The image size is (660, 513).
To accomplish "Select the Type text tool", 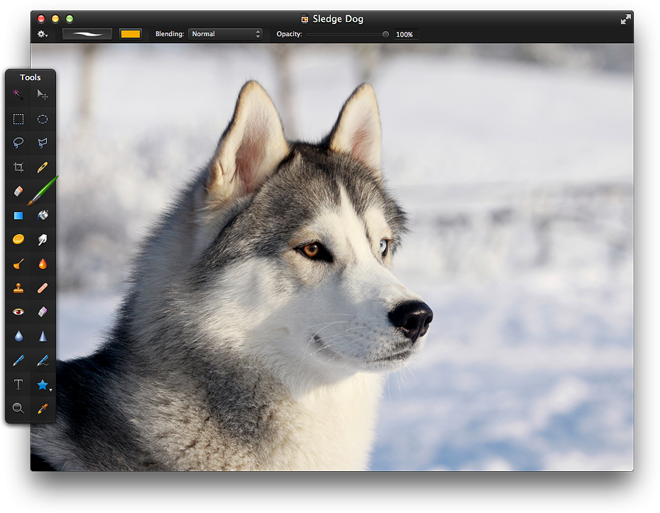I will pos(18,384).
